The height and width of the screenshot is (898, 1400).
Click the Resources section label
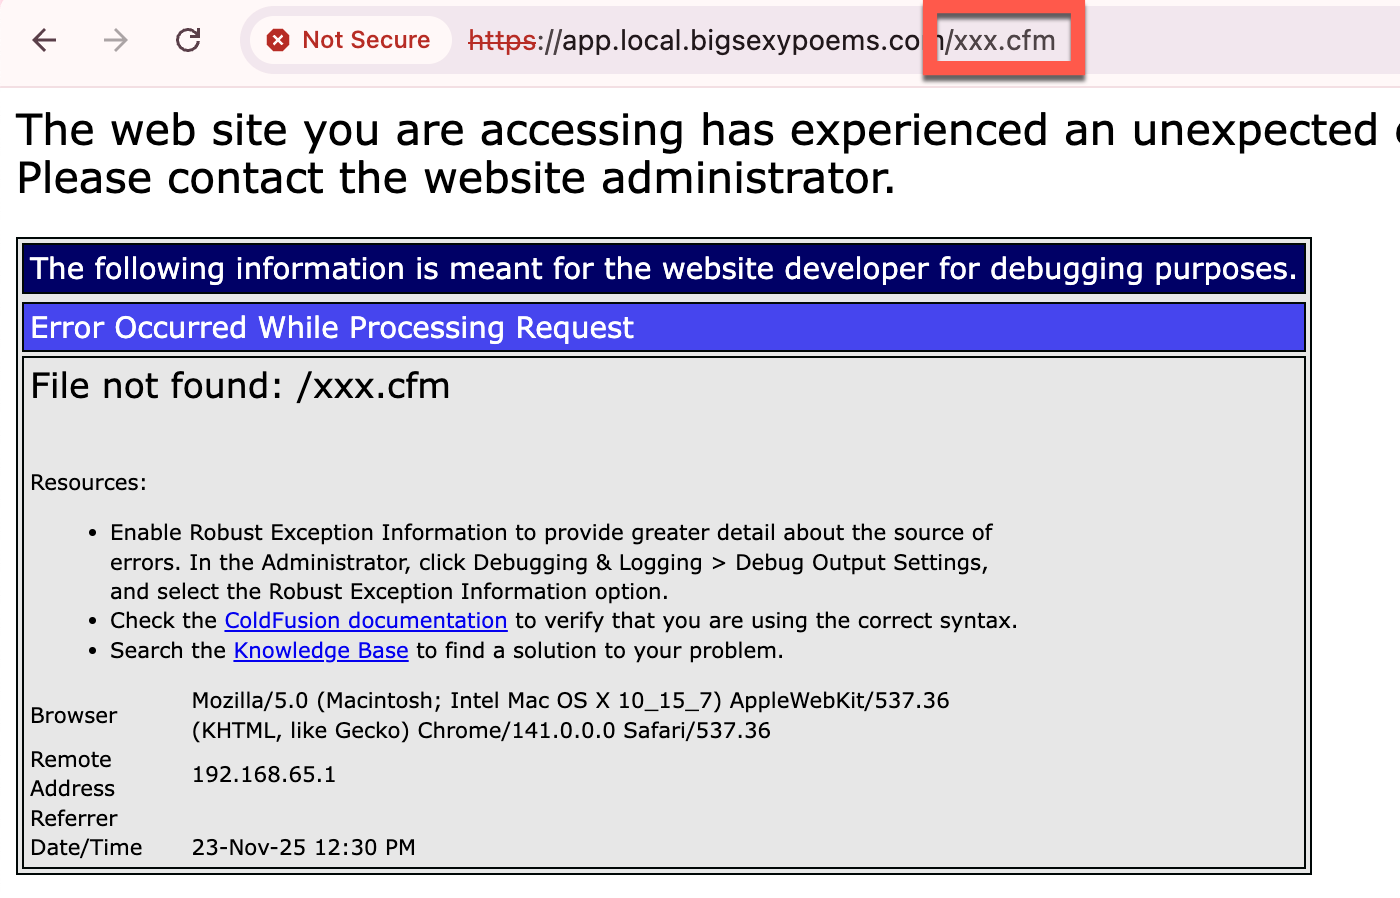(x=88, y=482)
